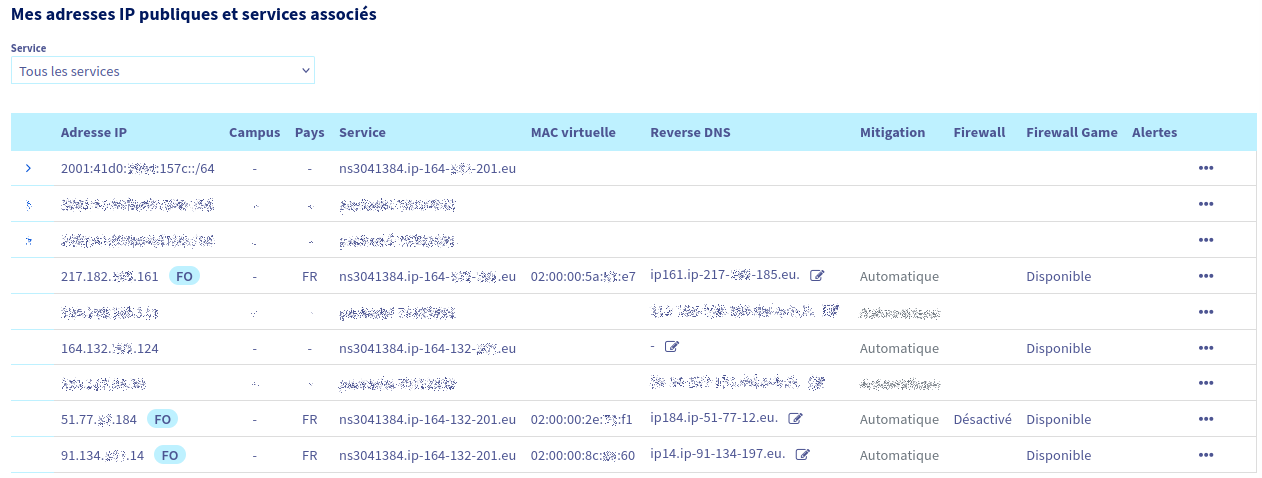Show more actions for 164.132 address ending .124
Image resolution: width=1262 pixels, height=478 pixels.
coord(1205,348)
